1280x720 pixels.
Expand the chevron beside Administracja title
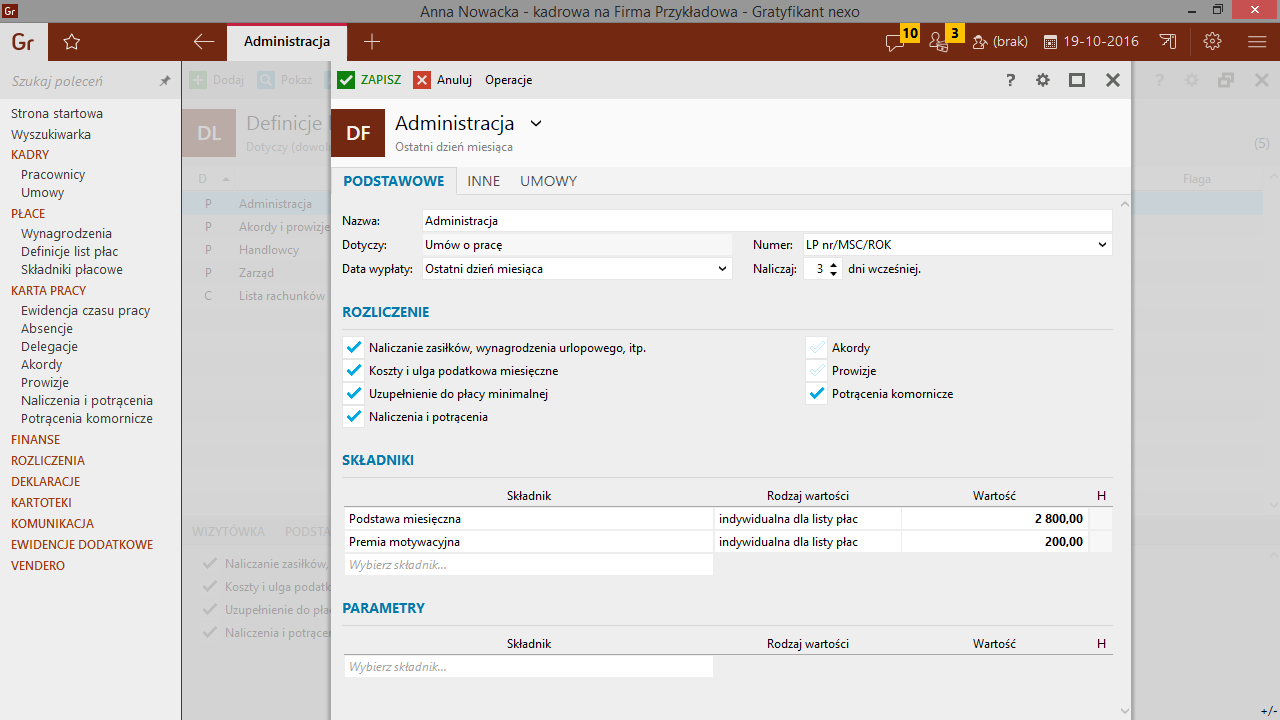(x=536, y=123)
